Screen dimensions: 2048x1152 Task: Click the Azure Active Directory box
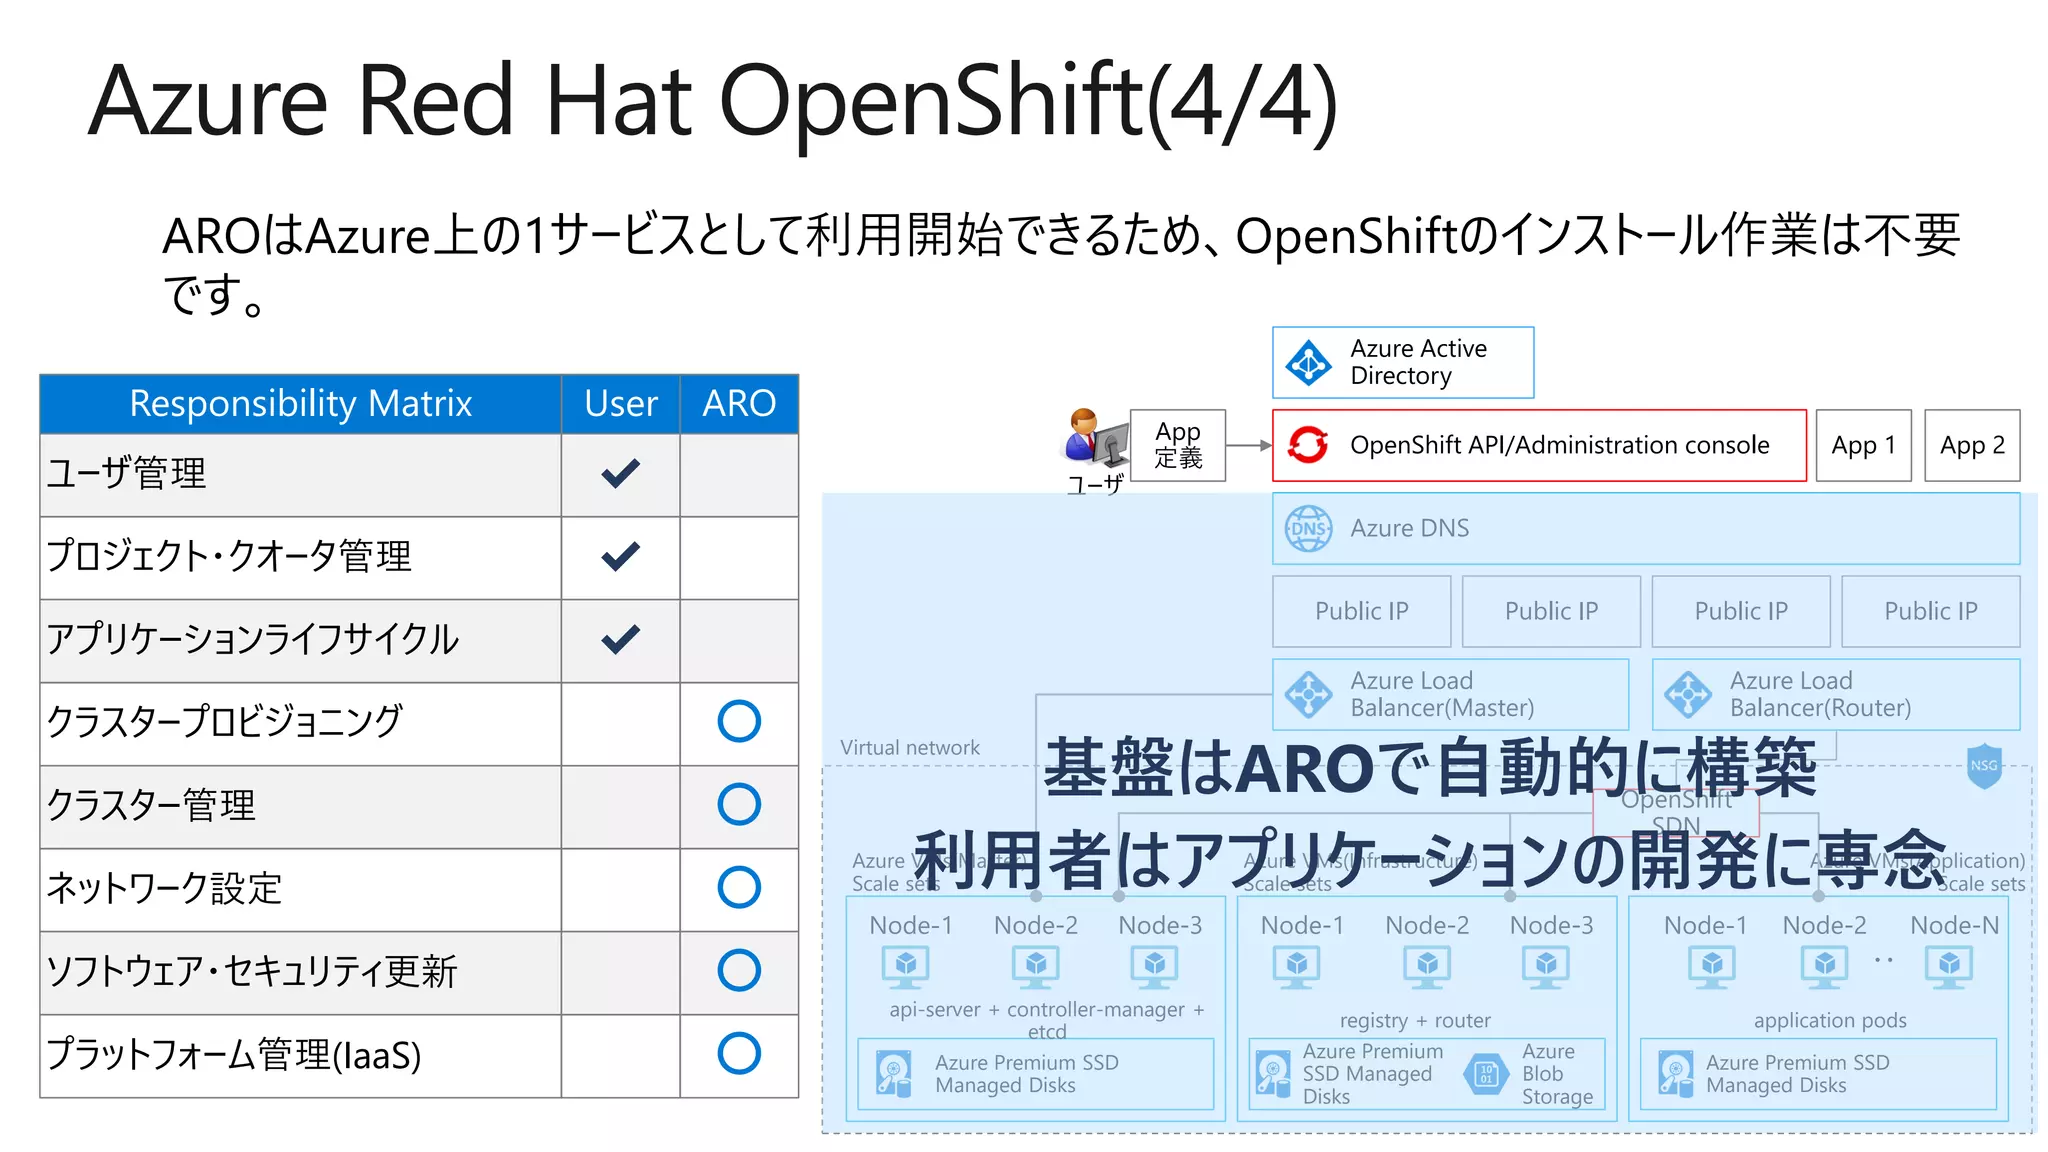point(1403,362)
